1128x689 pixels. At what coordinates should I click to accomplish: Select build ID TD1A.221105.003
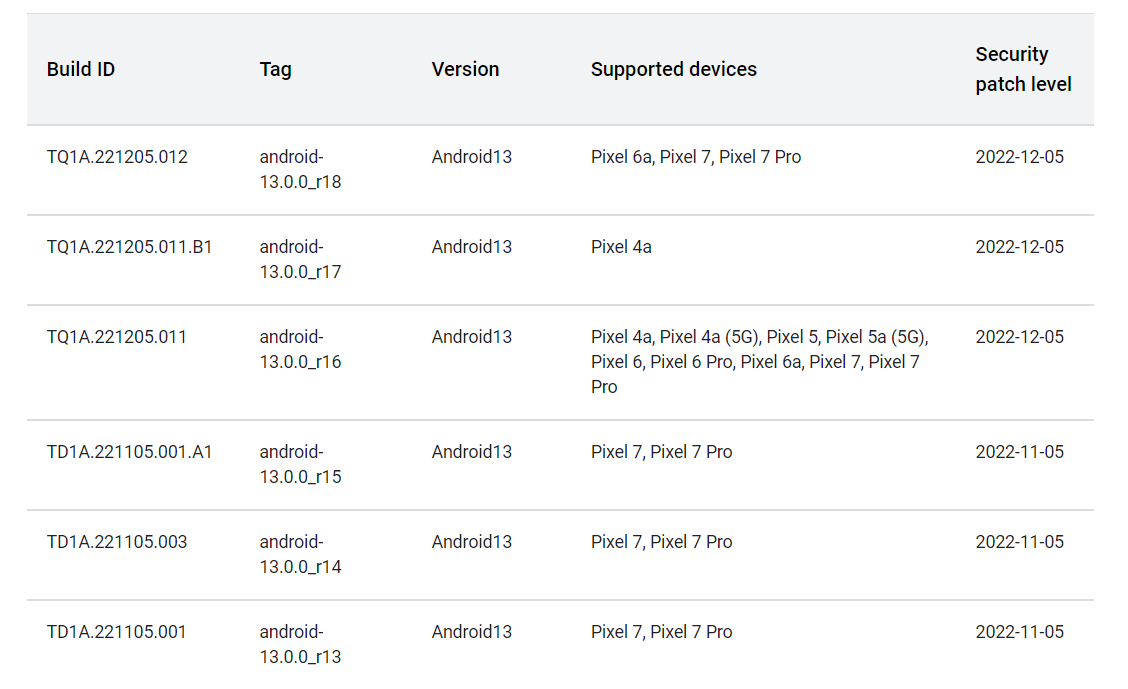click(117, 542)
